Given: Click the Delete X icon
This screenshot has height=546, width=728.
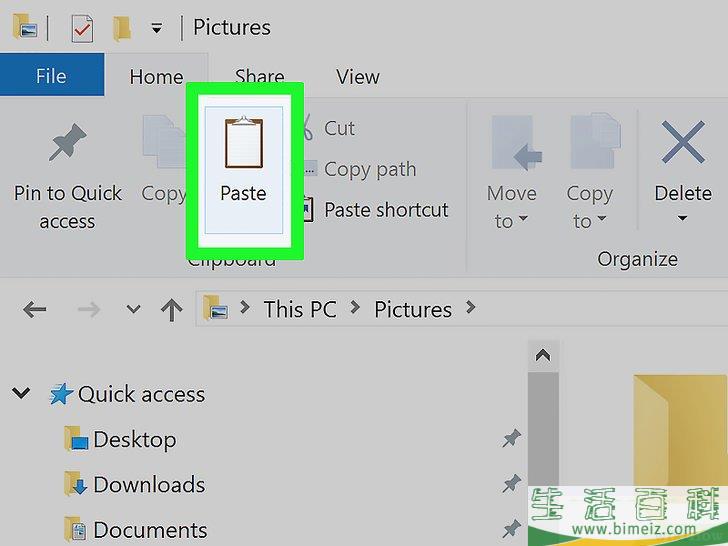Looking at the screenshot, I should click(683, 142).
